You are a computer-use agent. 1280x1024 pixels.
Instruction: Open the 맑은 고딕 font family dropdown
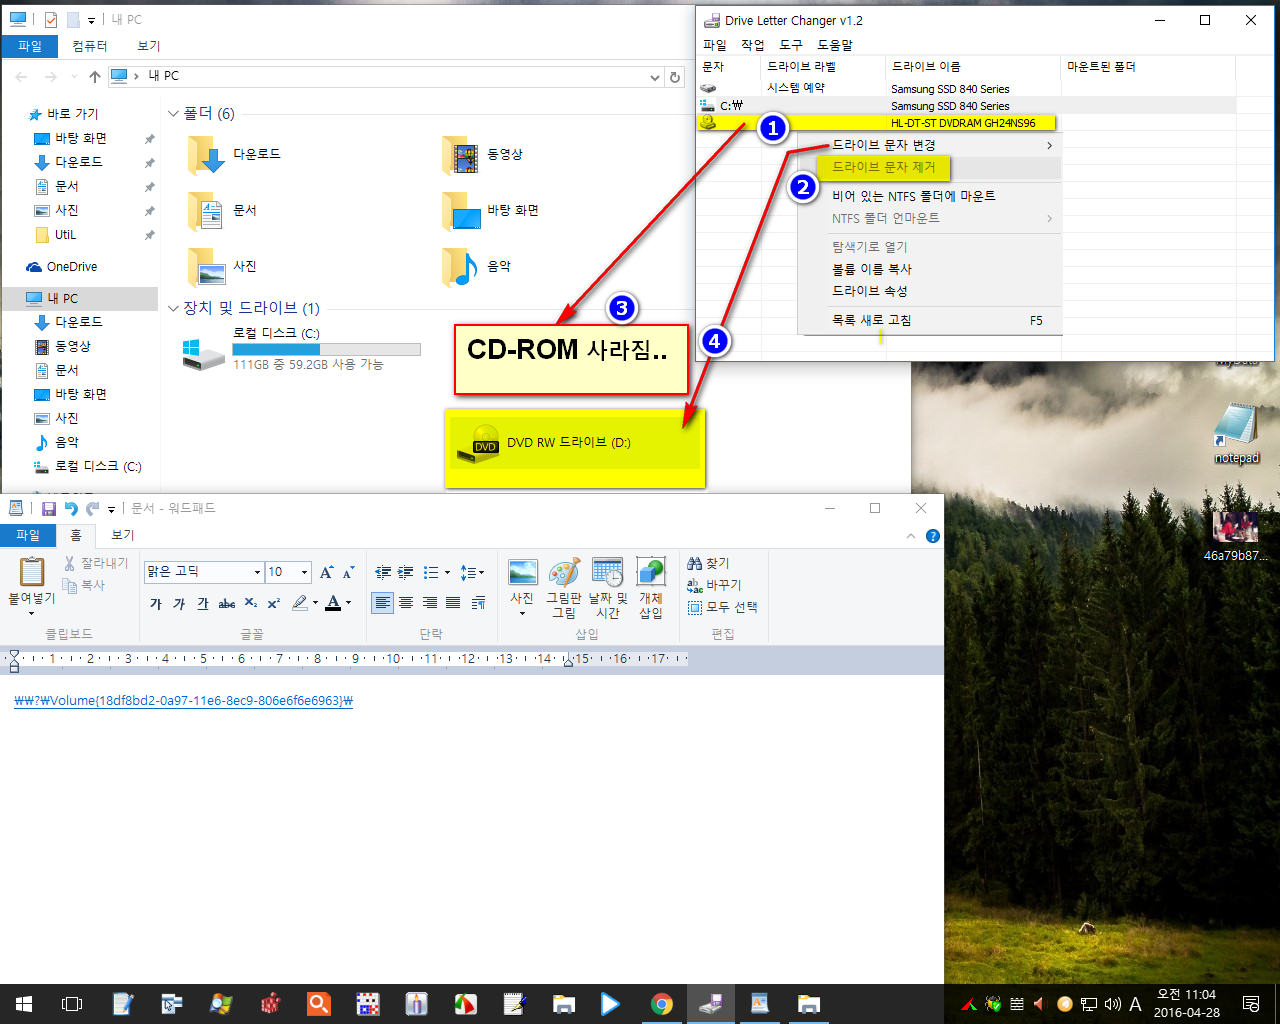(257, 572)
